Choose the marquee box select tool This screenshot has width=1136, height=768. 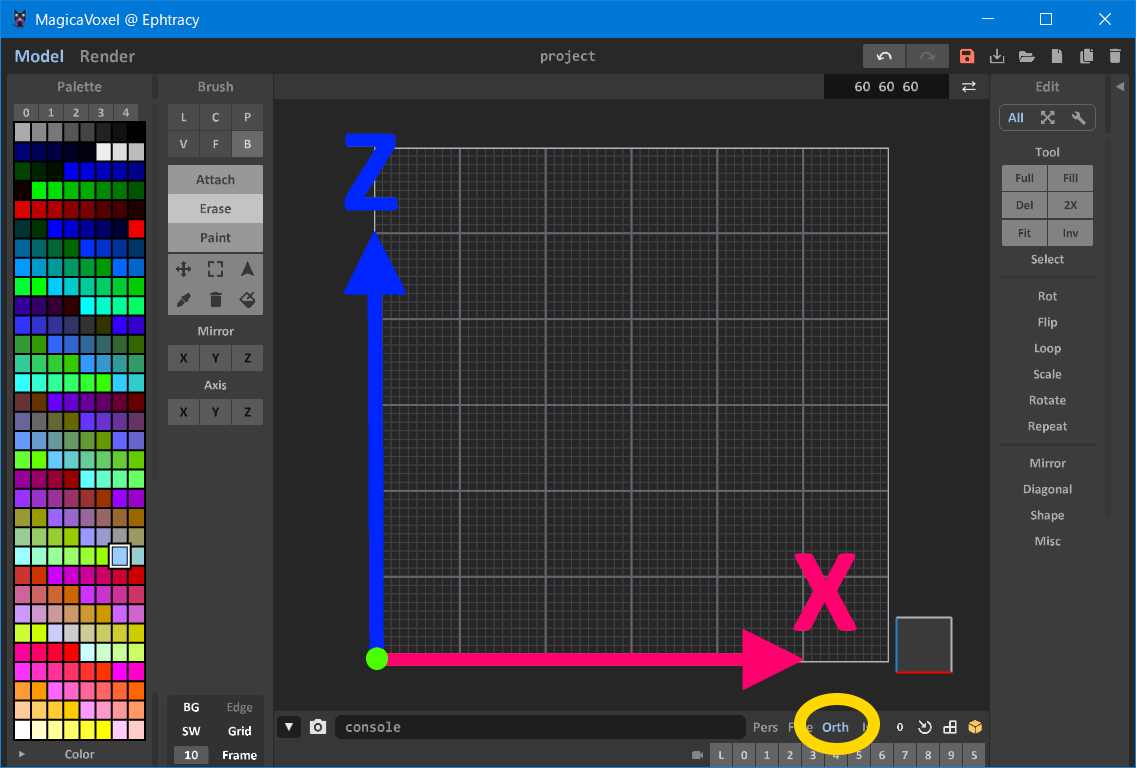coord(215,269)
